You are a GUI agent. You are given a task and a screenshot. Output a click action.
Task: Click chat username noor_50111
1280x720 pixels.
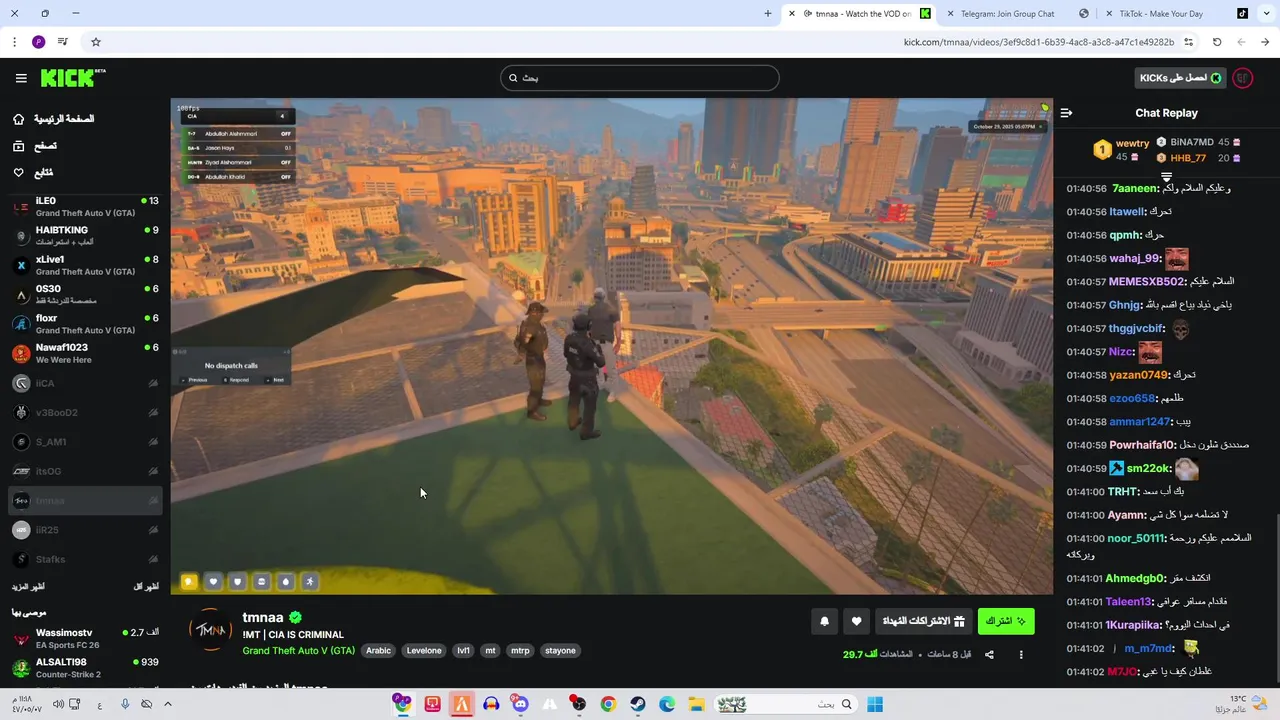coord(1136,539)
